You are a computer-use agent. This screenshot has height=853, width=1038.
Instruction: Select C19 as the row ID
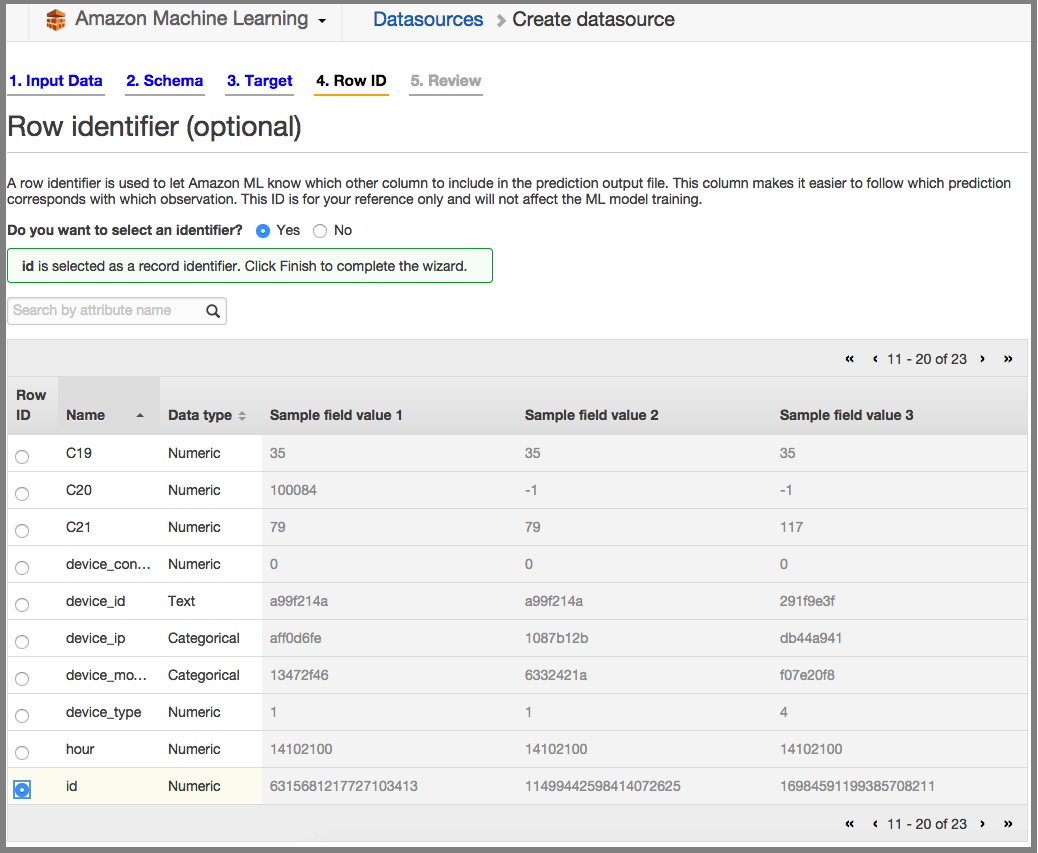23,457
